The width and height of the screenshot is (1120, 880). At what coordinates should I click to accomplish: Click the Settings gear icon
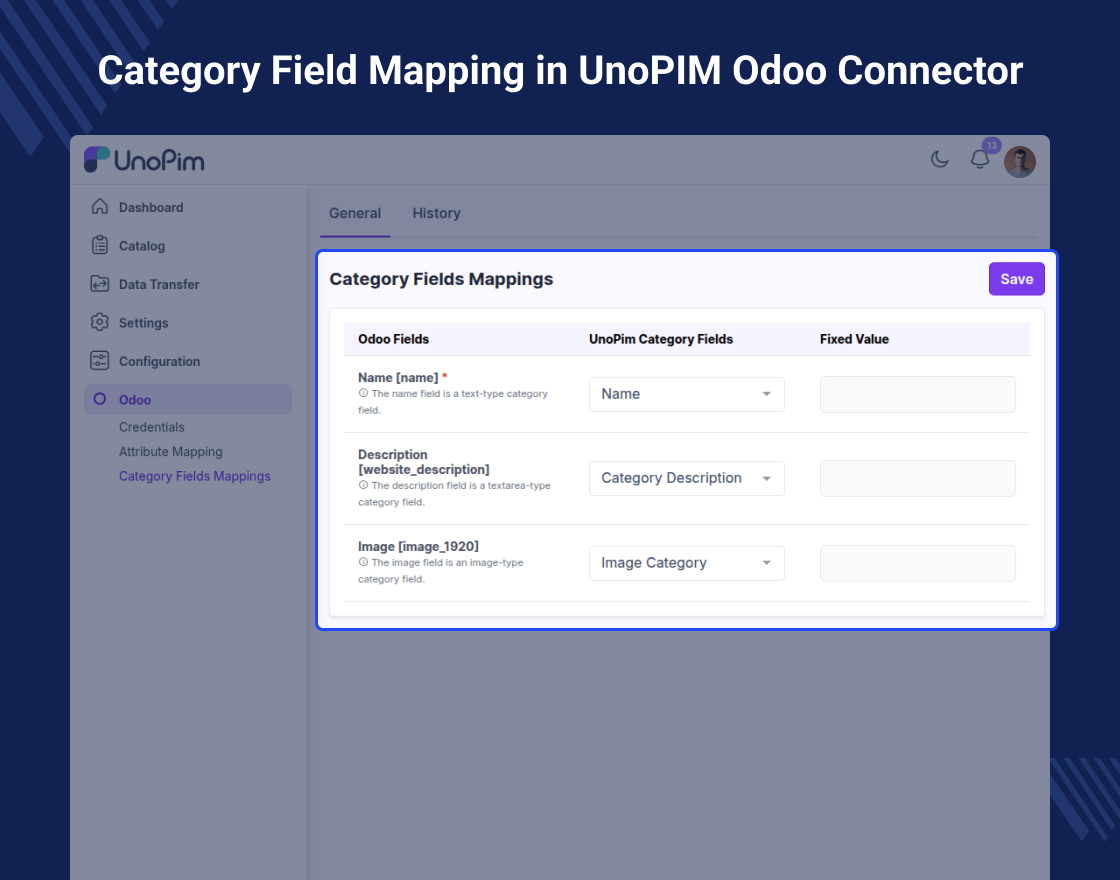100,322
